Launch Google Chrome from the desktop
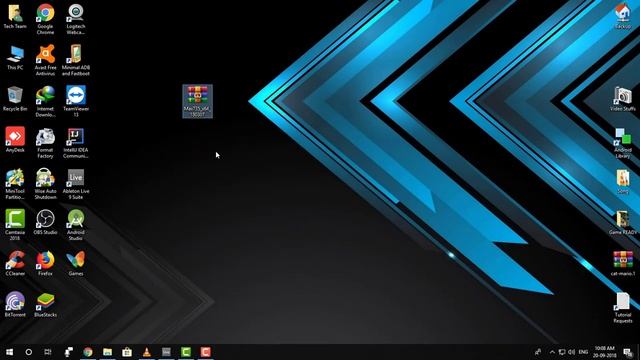Viewport: 640px width, 360px height. point(45,19)
